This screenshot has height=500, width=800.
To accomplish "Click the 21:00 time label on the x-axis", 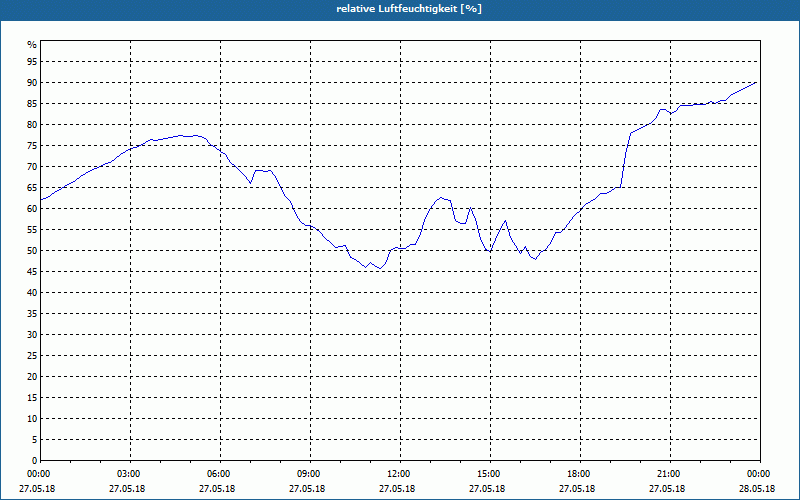I will pyautogui.click(x=670, y=474).
